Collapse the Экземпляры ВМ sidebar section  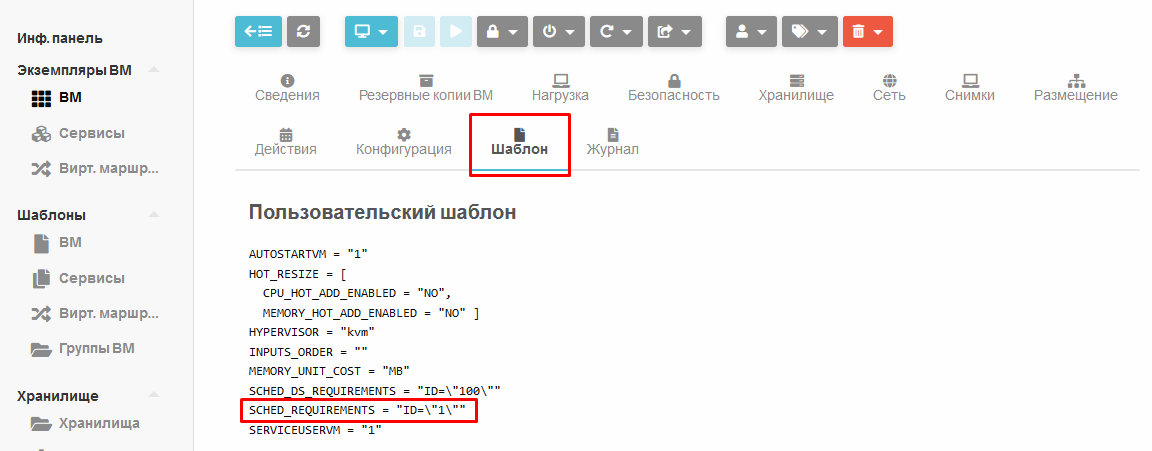click(x=154, y=71)
